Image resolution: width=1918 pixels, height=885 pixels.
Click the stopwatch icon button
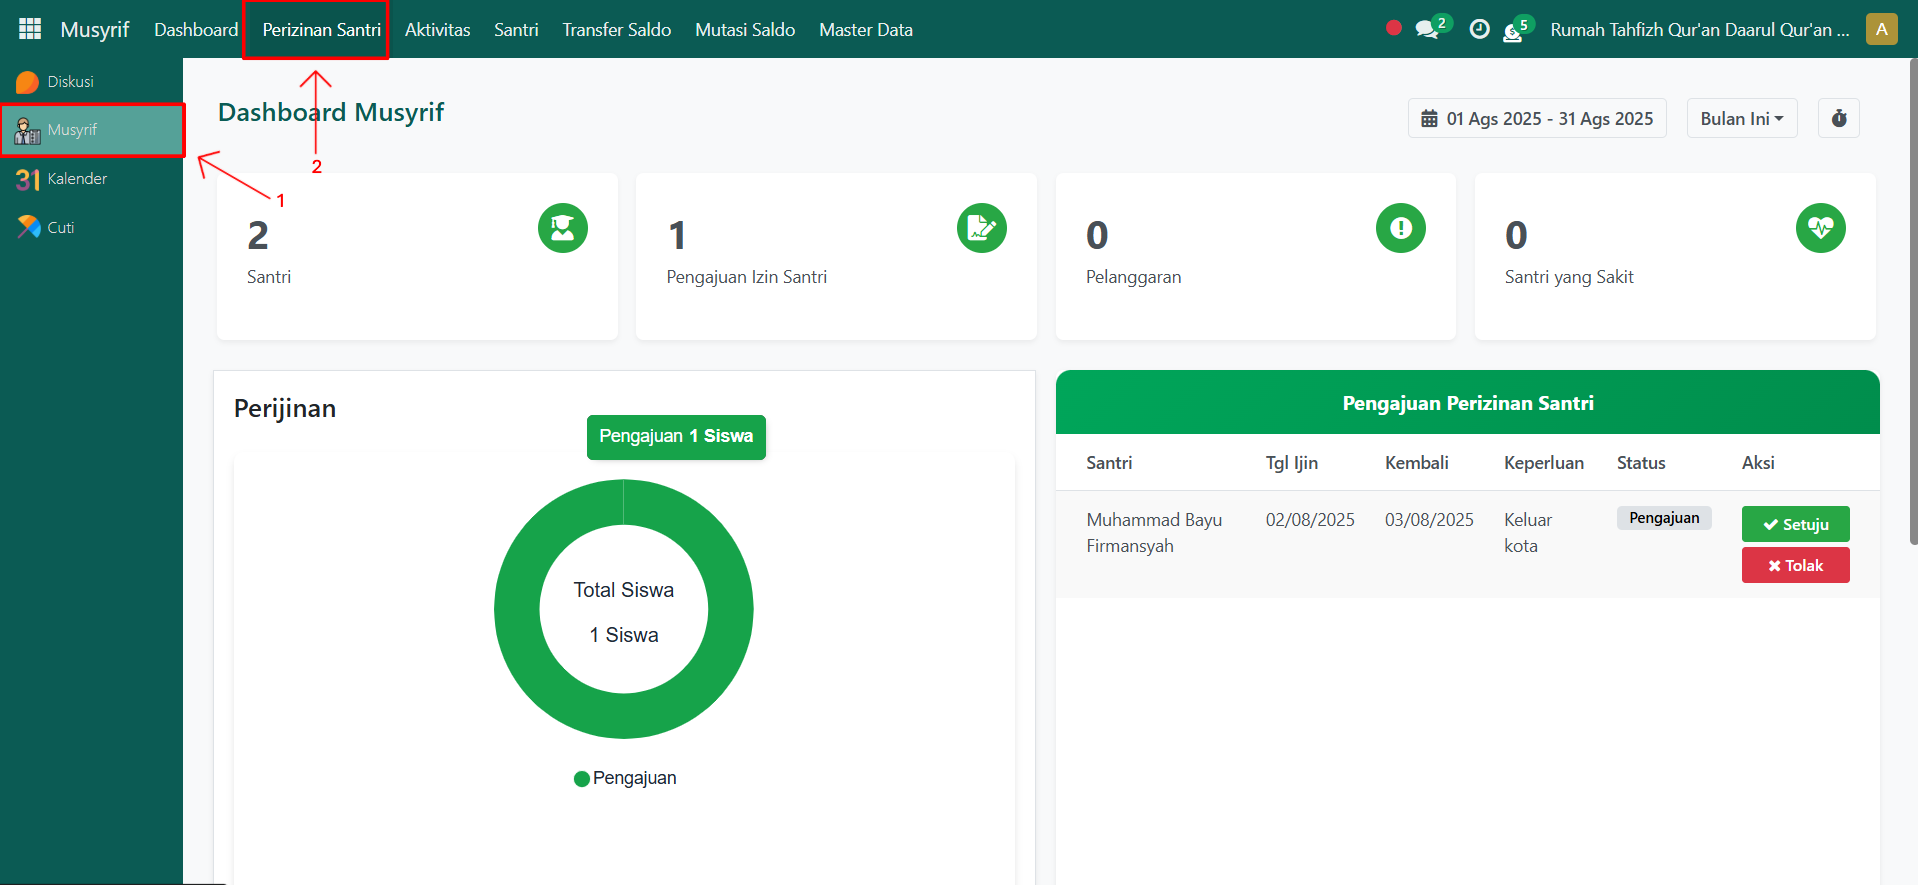tap(1838, 119)
